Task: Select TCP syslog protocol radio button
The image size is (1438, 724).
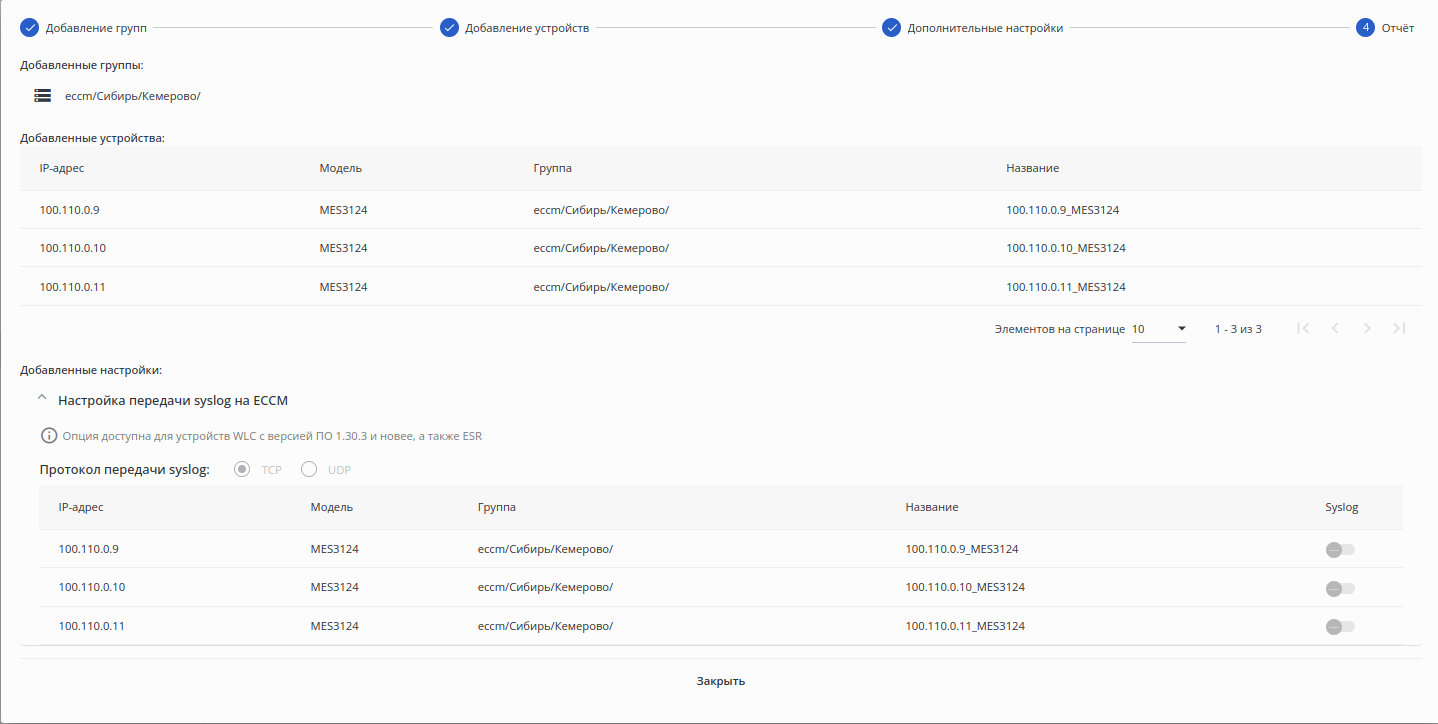Action: point(242,470)
